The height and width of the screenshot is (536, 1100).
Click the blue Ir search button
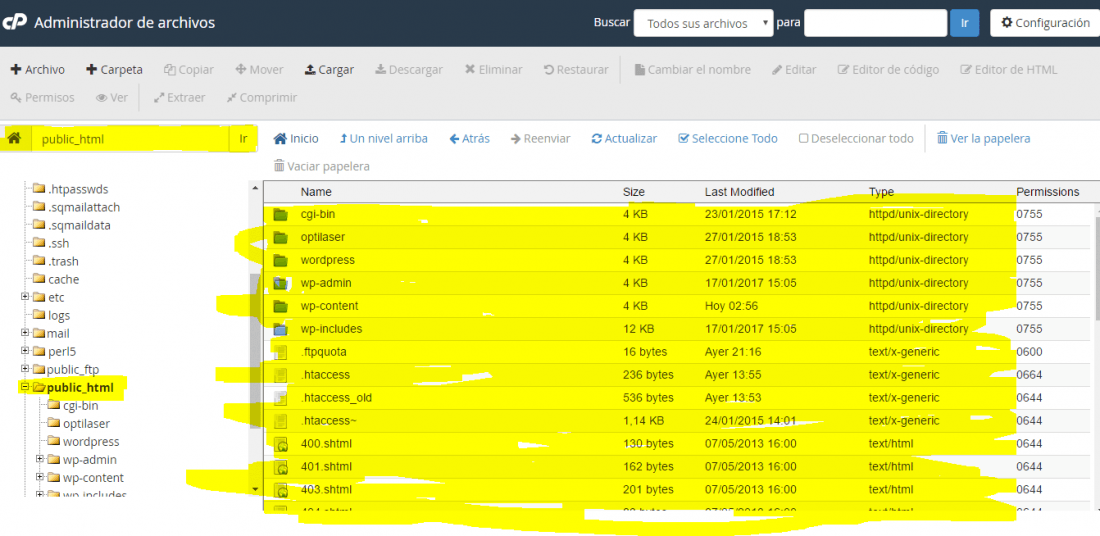pos(965,23)
